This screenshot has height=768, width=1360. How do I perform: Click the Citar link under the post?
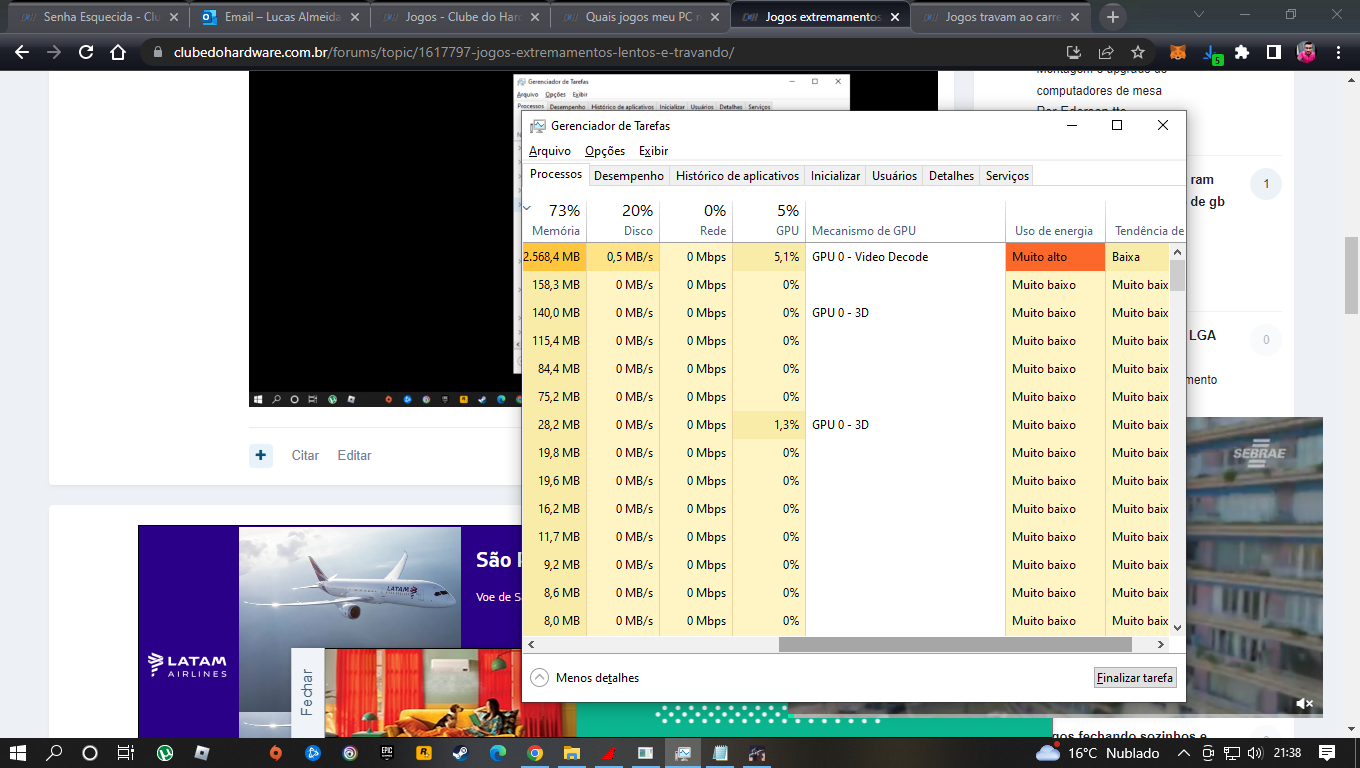click(305, 455)
